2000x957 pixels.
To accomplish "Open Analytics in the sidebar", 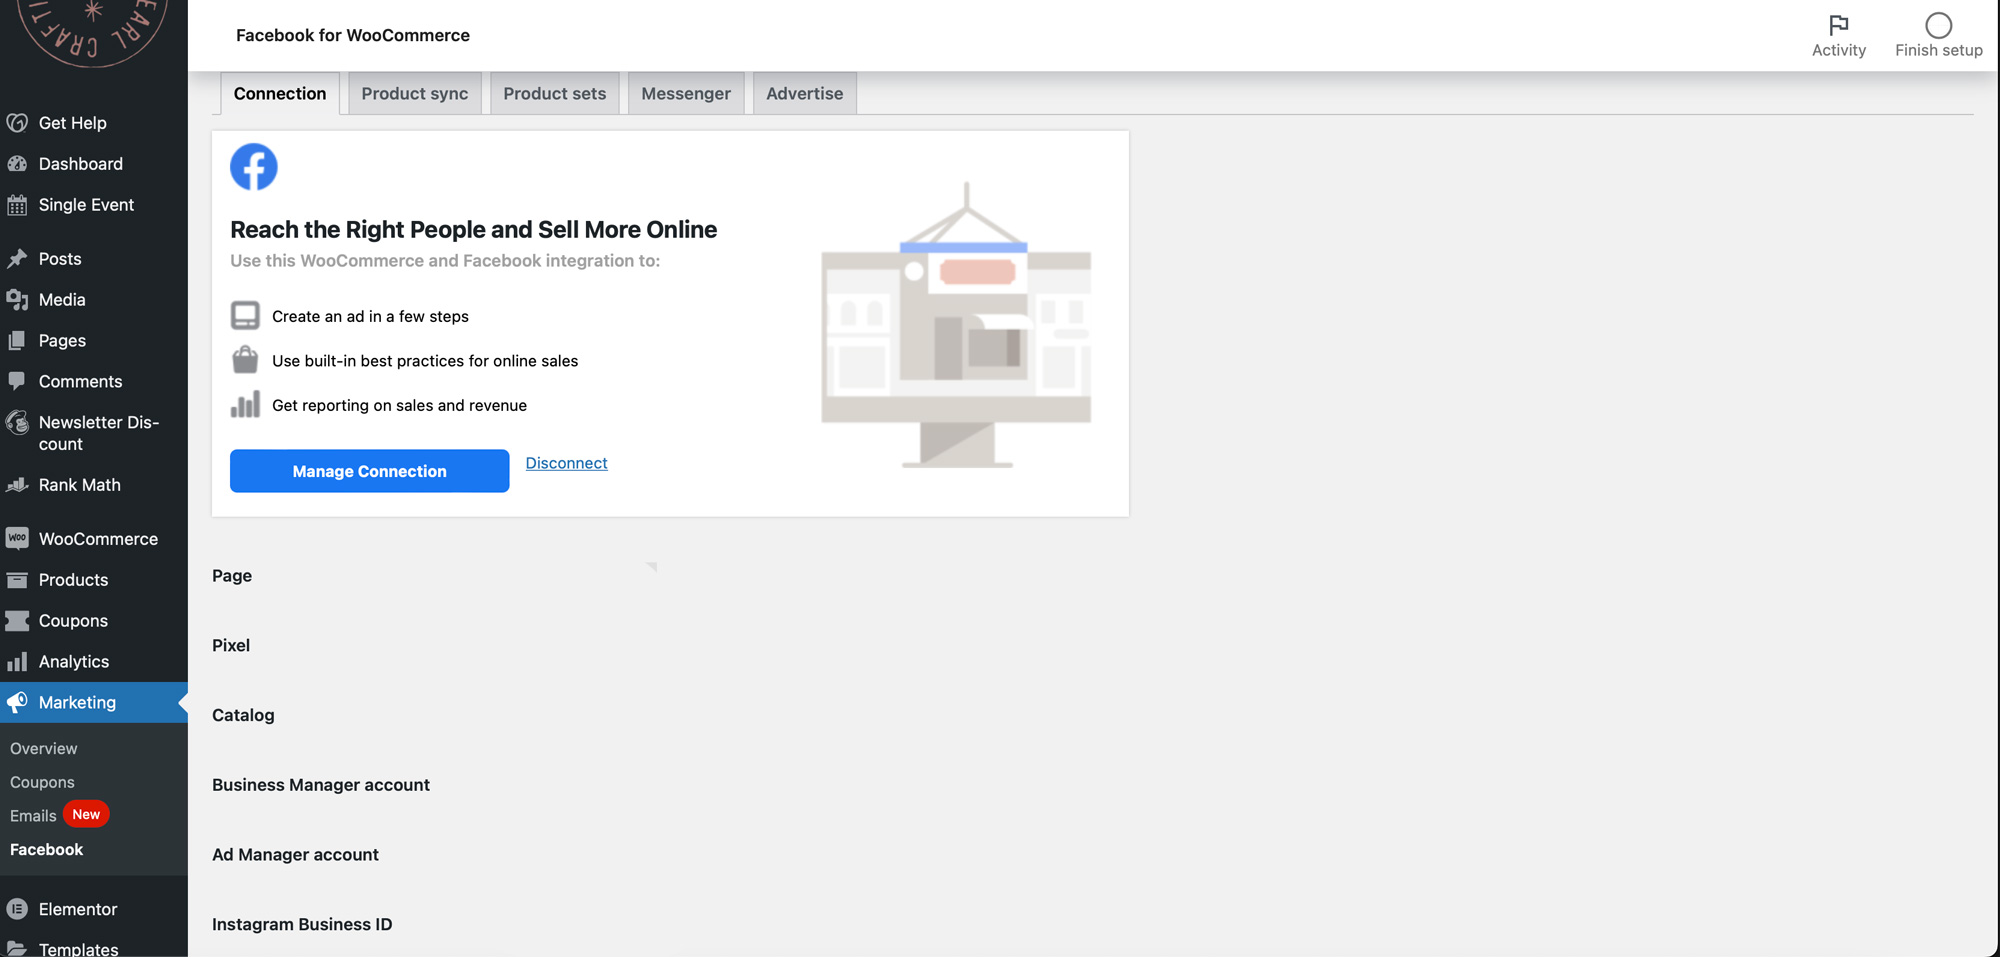I will click(x=73, y=662).
